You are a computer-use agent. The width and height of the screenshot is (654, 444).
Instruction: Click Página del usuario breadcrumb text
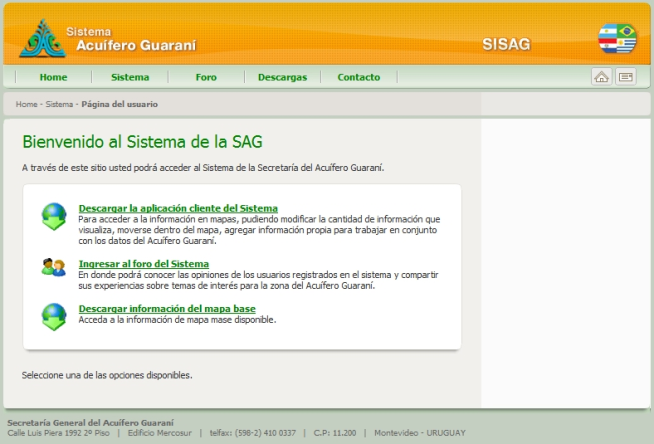tap(119, 104)
